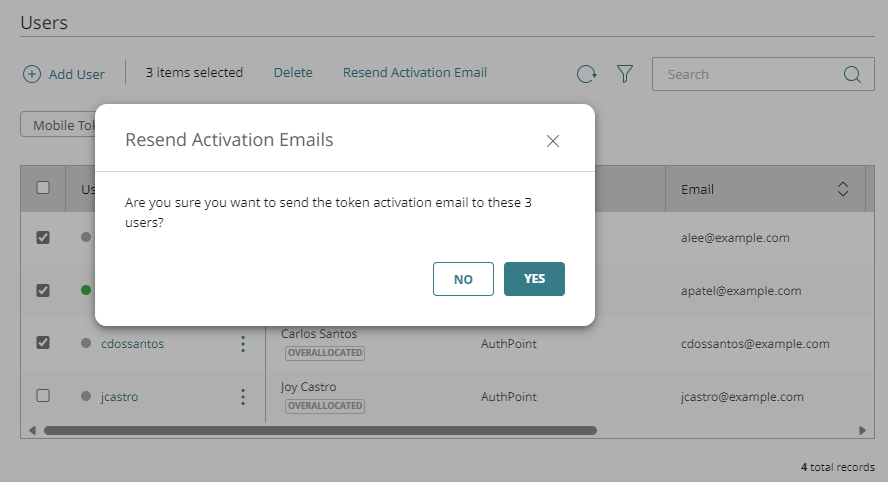Open jcastro row three-dot menu
Viewport: 888px width, 482px height.
pos(243,397)
